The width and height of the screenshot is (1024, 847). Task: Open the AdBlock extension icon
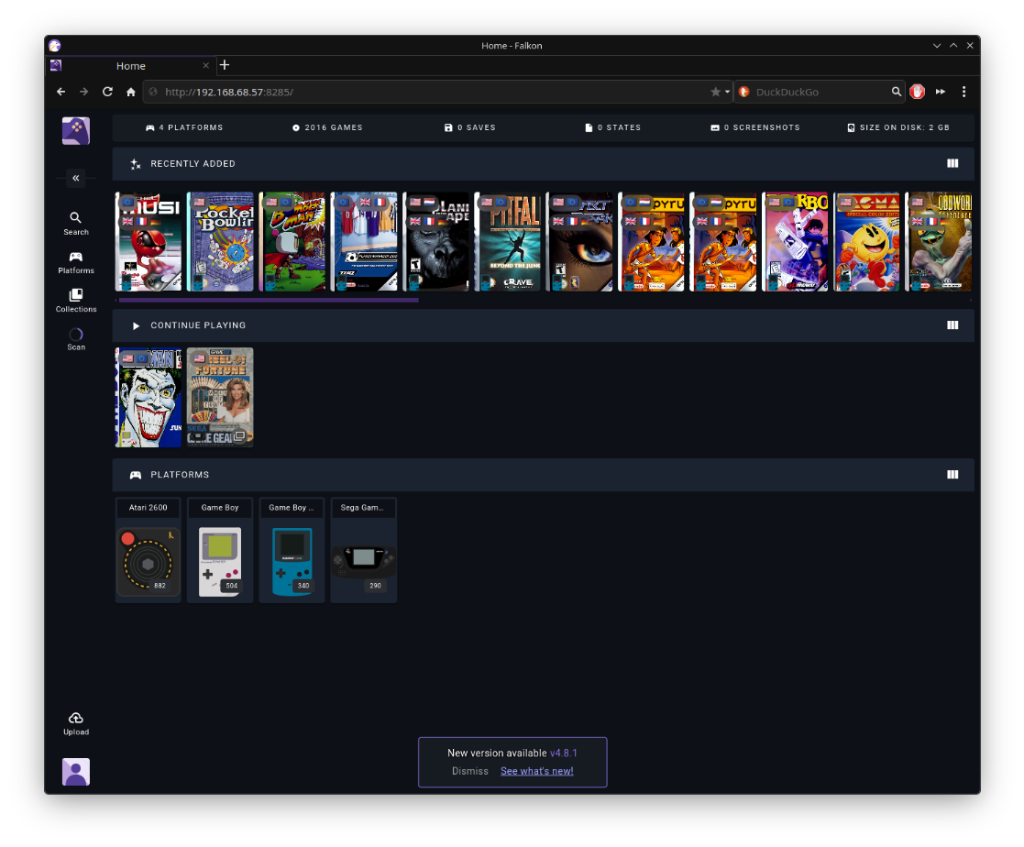pyautogui.click(x=918, y=92)
